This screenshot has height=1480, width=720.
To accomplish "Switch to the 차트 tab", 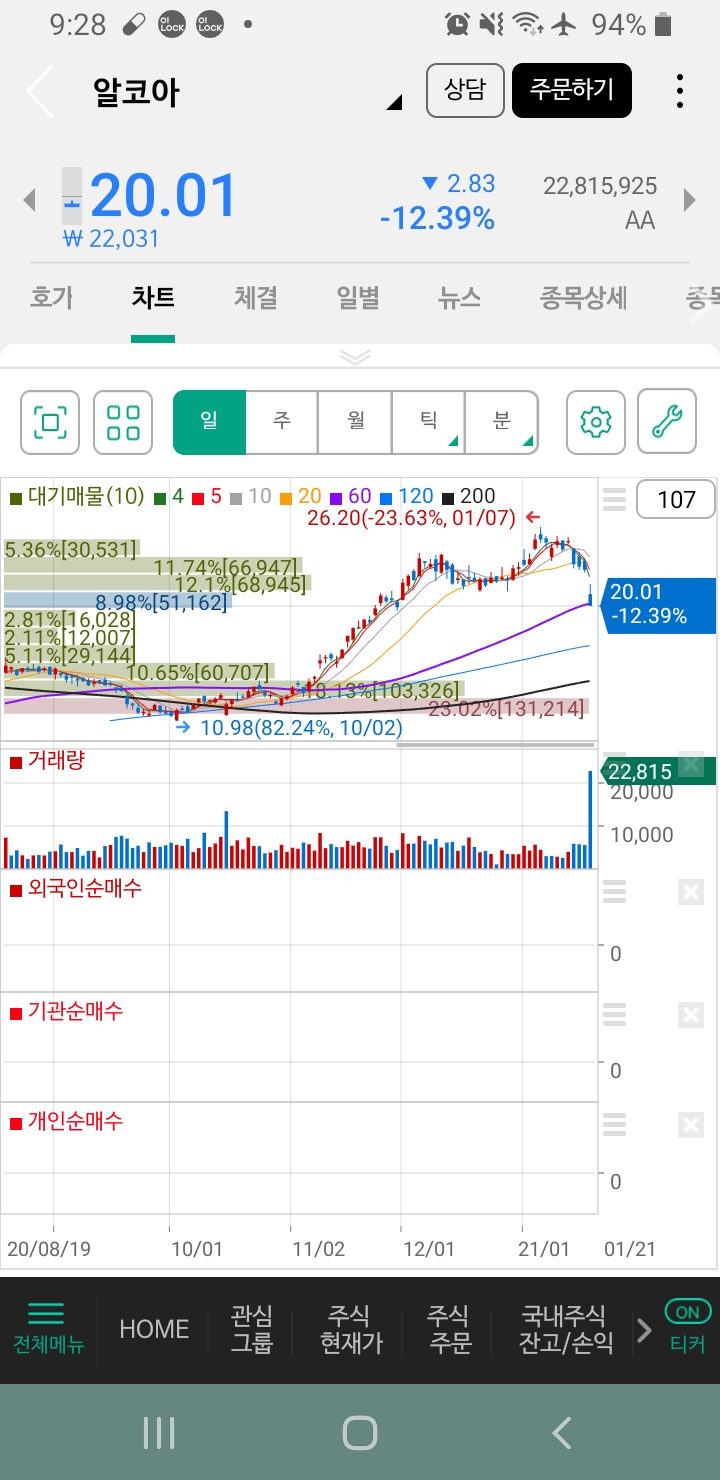I will (x=153, y=298).
